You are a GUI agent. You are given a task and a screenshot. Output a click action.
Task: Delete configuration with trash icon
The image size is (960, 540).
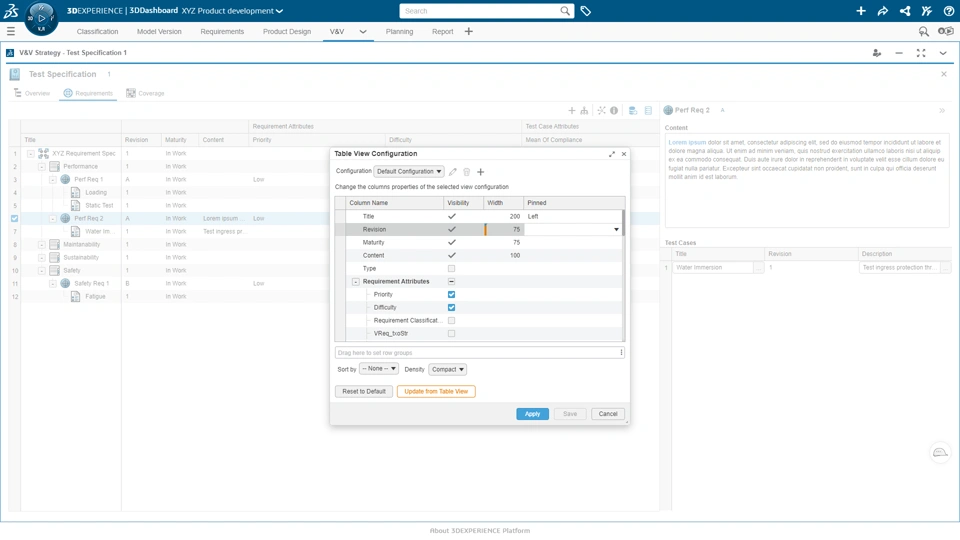[467, 172]
